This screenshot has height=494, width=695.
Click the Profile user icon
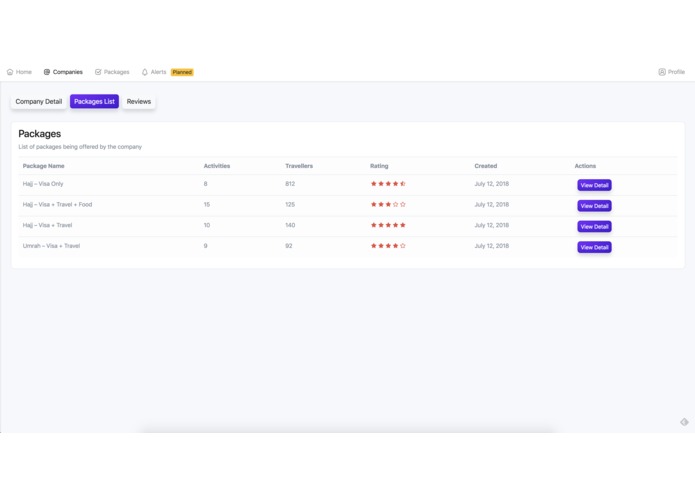pyautogui.click(x=662, y=72)
